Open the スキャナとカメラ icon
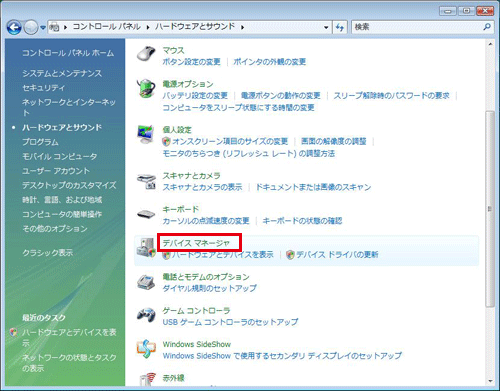This screenshot has height=391, width=500. 147,181
